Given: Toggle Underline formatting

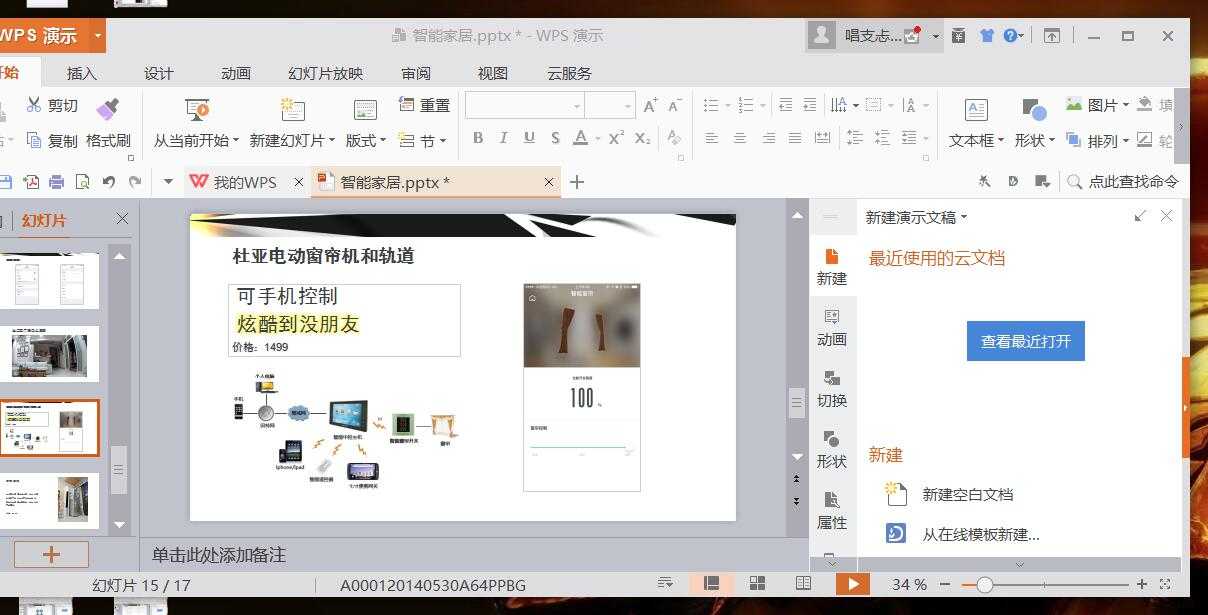Looking at the screenshot, I should tap(529, 138).
